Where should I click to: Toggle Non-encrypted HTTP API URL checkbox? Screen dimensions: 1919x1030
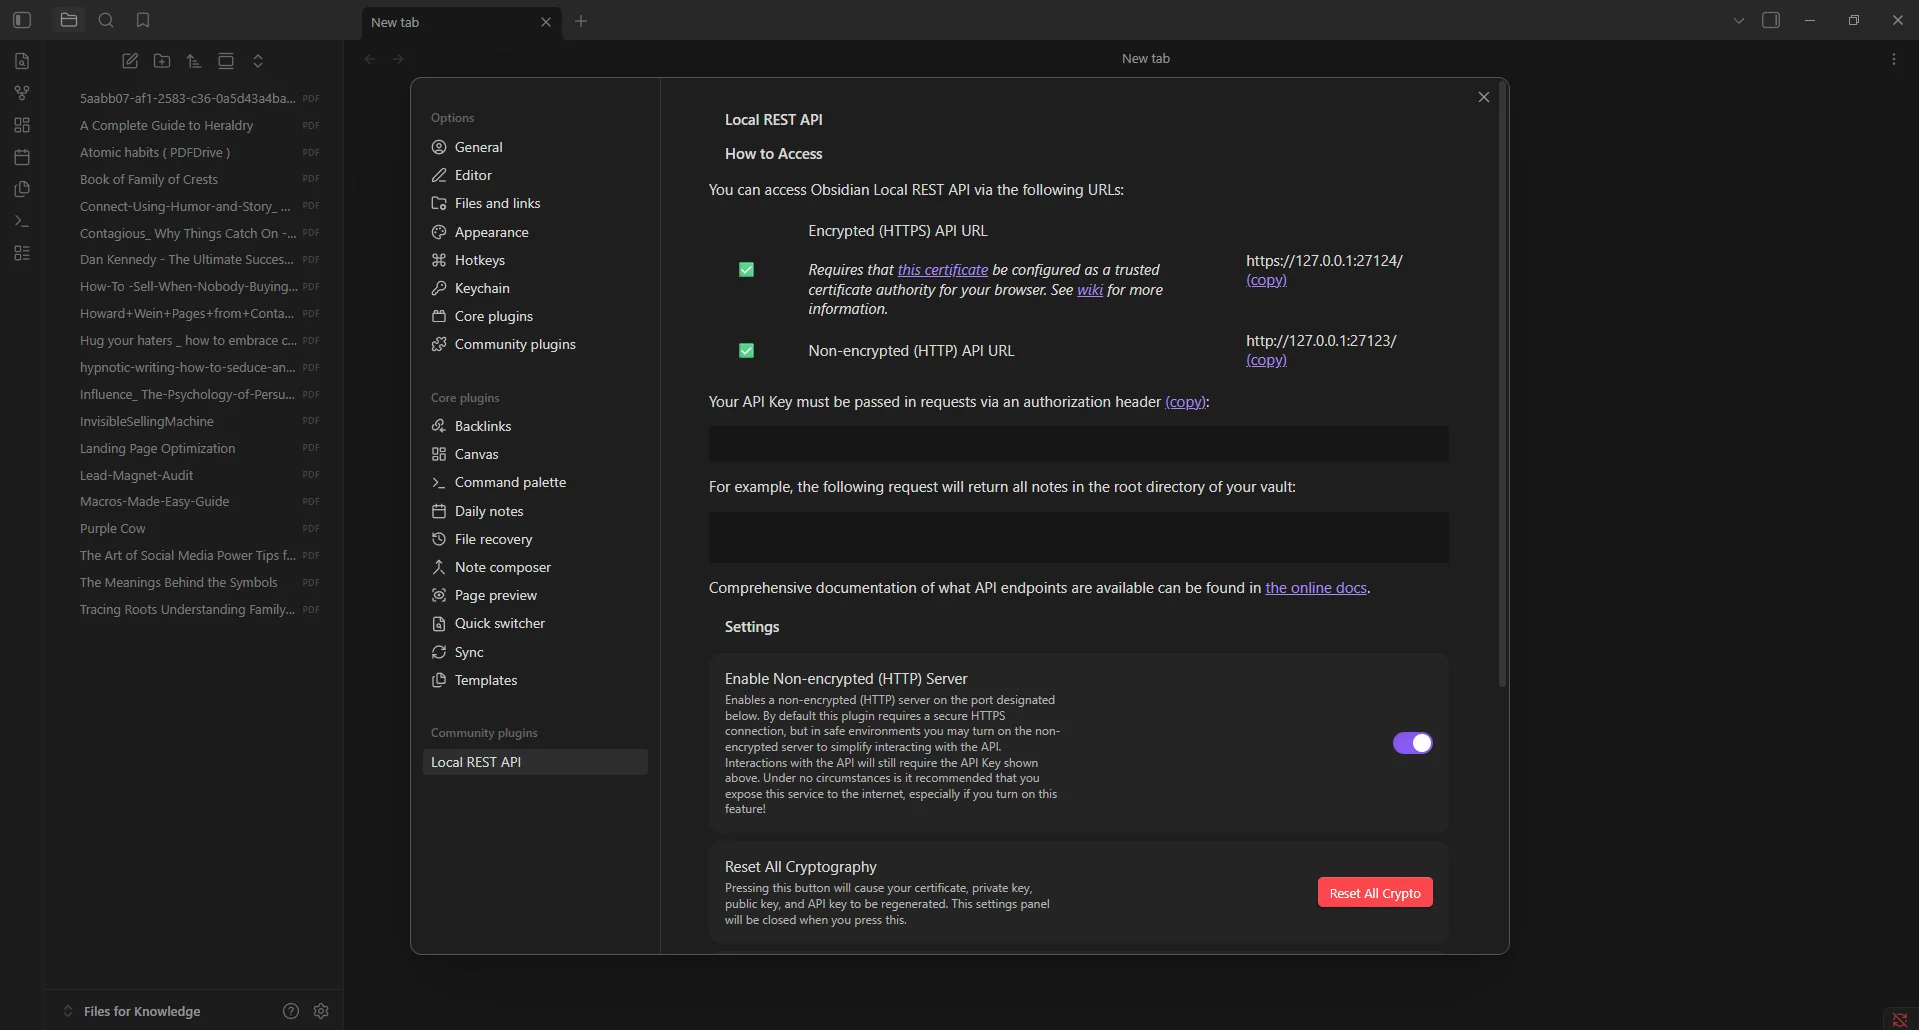click(746, 351)
